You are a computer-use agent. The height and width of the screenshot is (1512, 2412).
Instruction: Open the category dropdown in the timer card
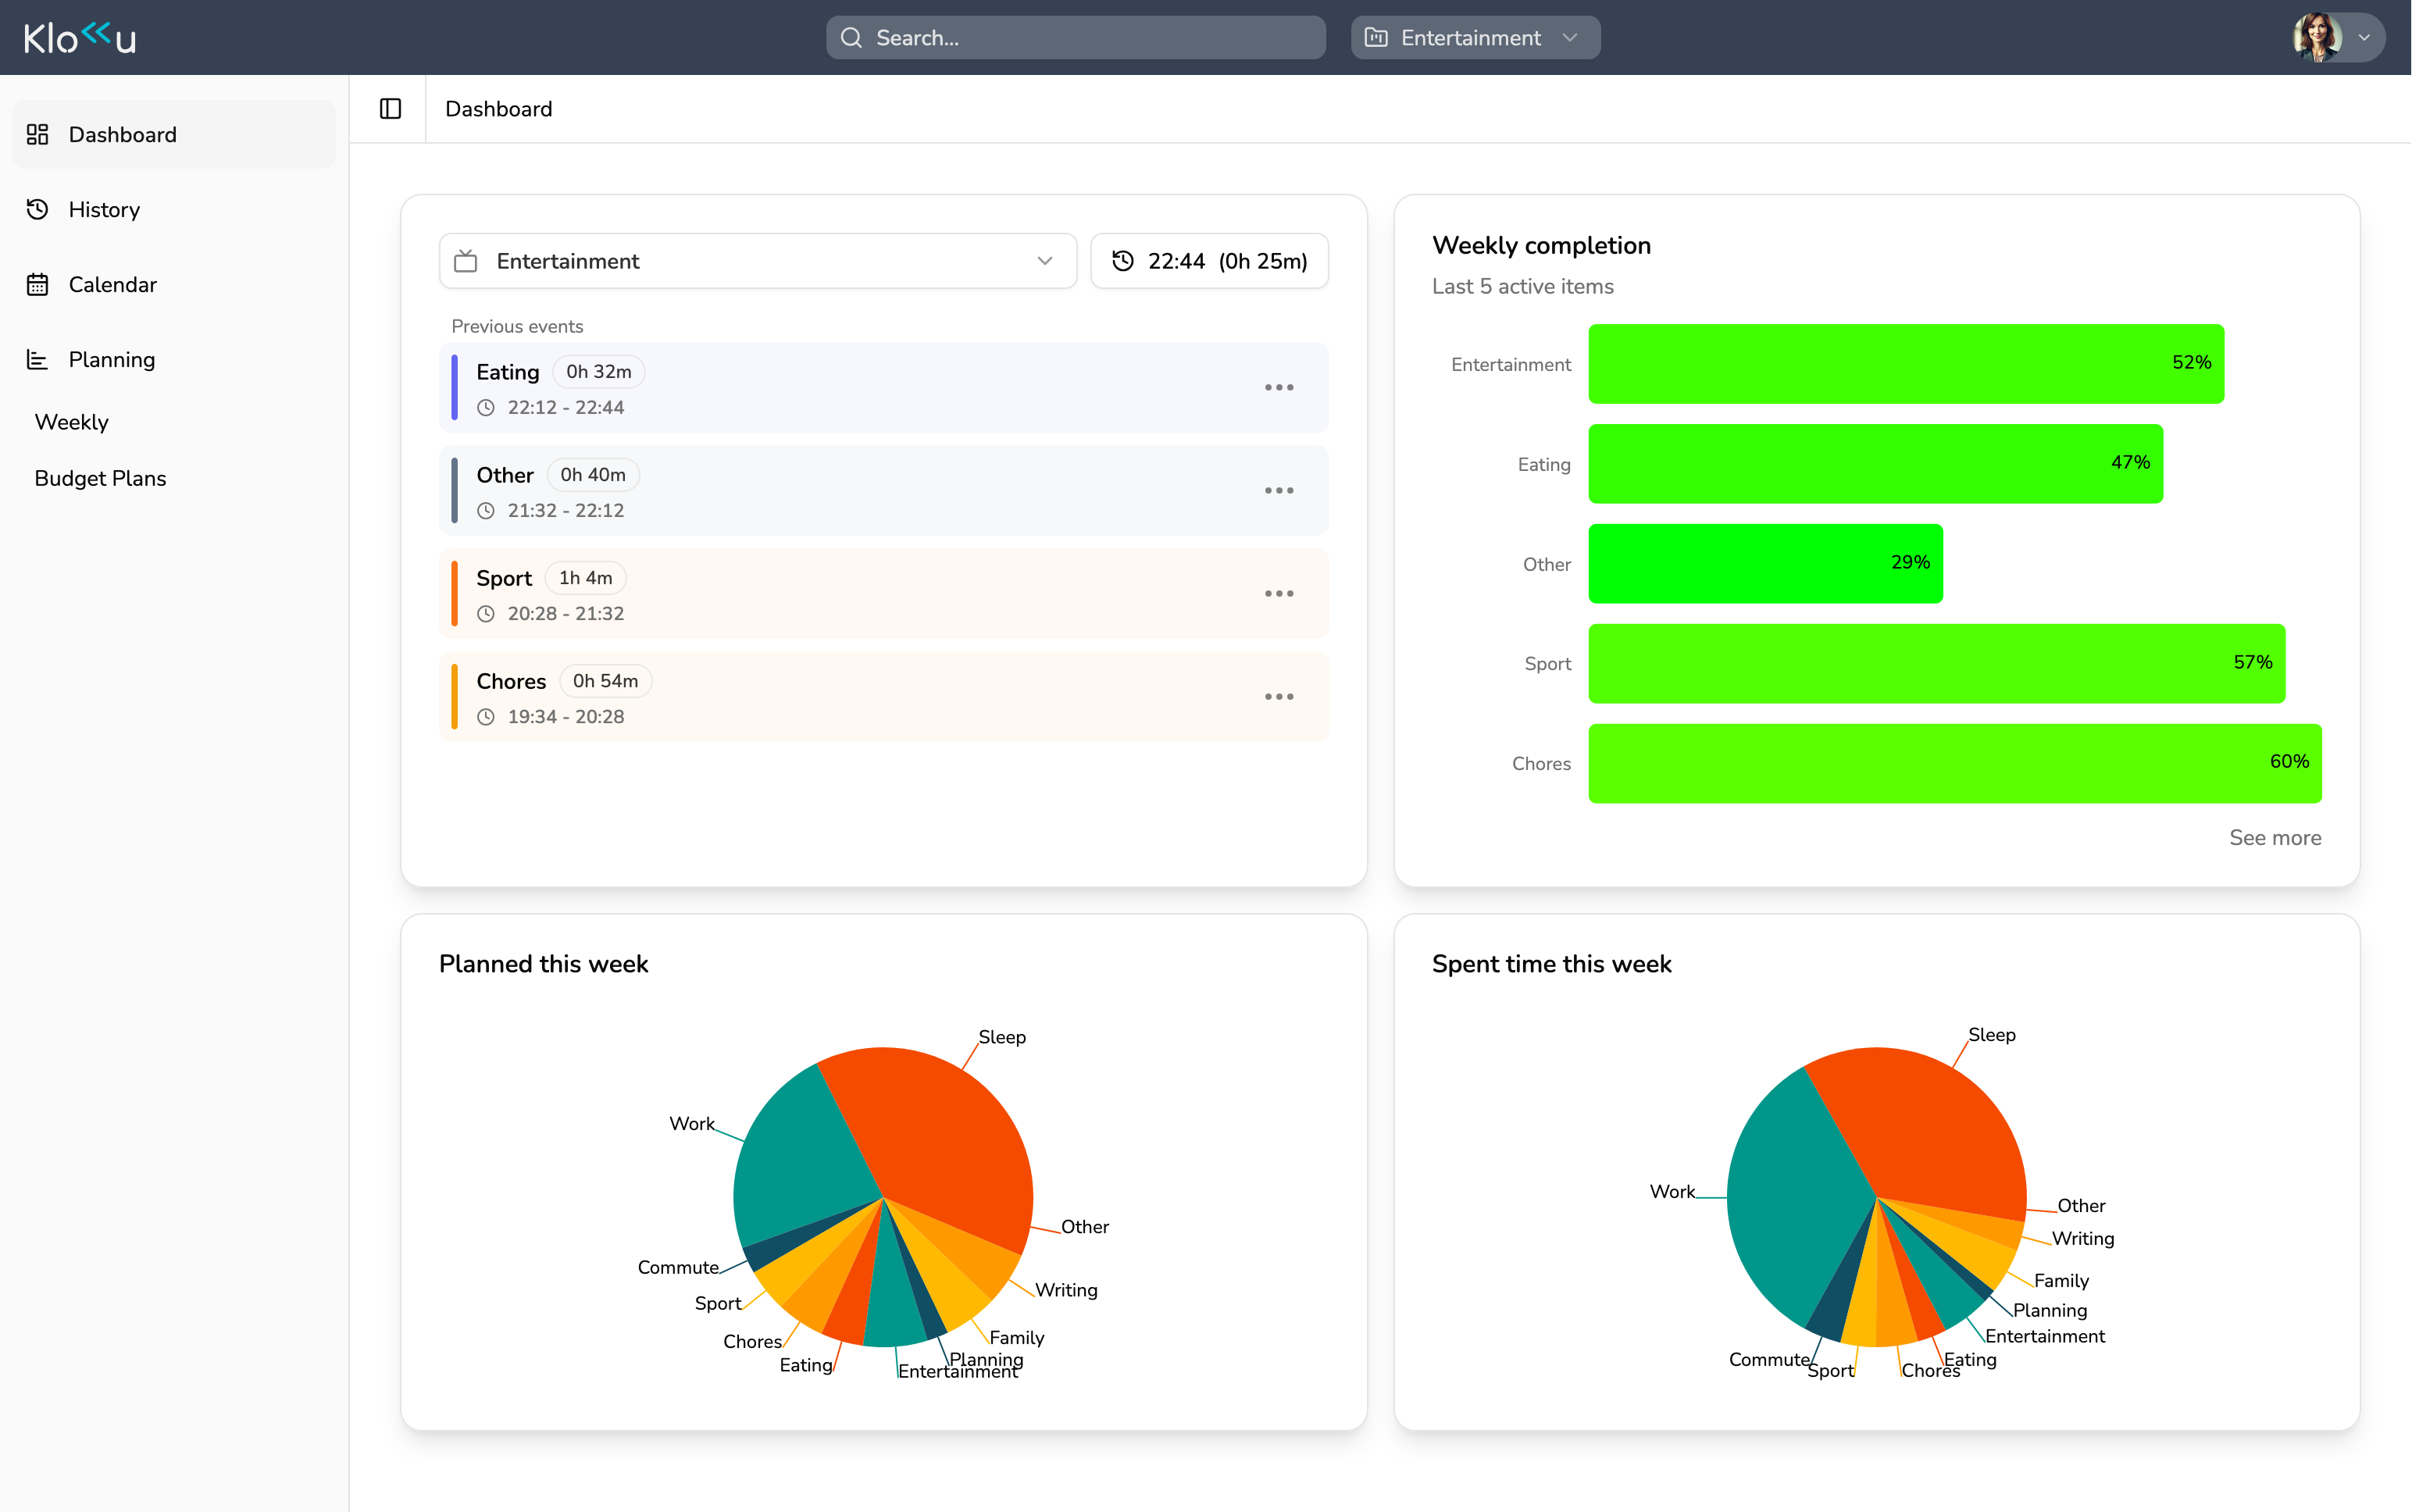[1044, 261]
